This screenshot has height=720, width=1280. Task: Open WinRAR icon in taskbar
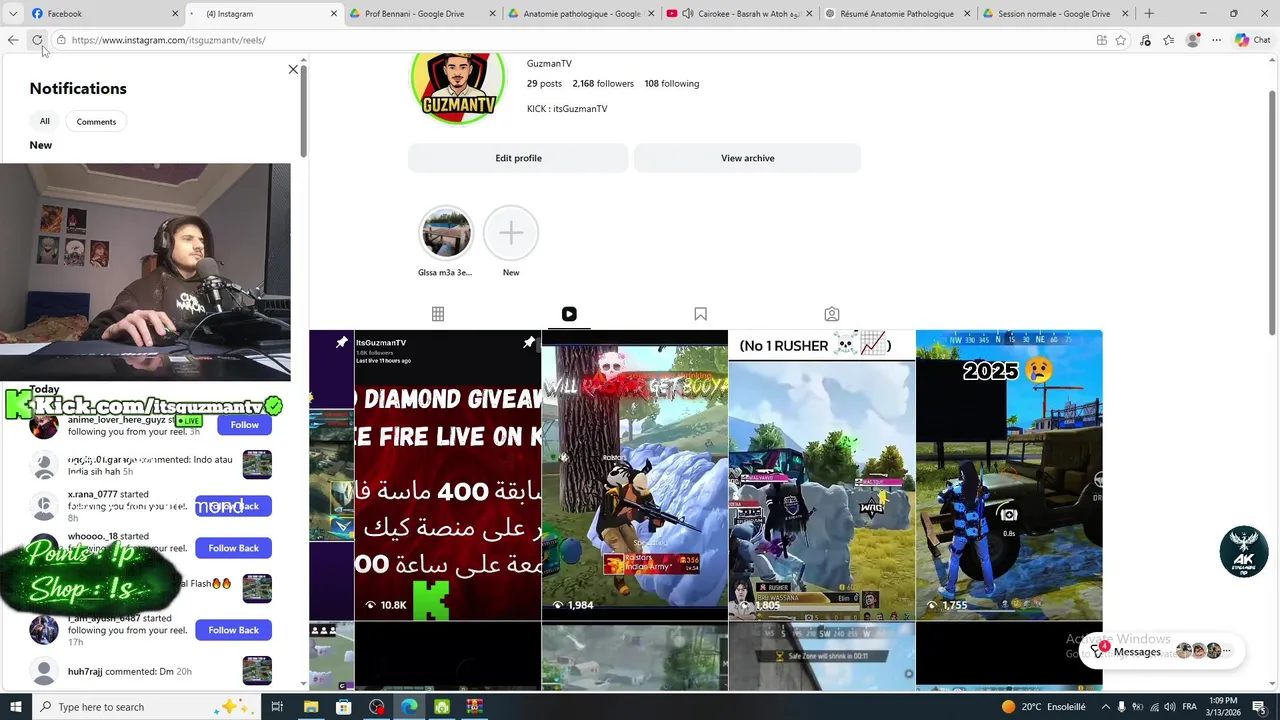(474, 707)
